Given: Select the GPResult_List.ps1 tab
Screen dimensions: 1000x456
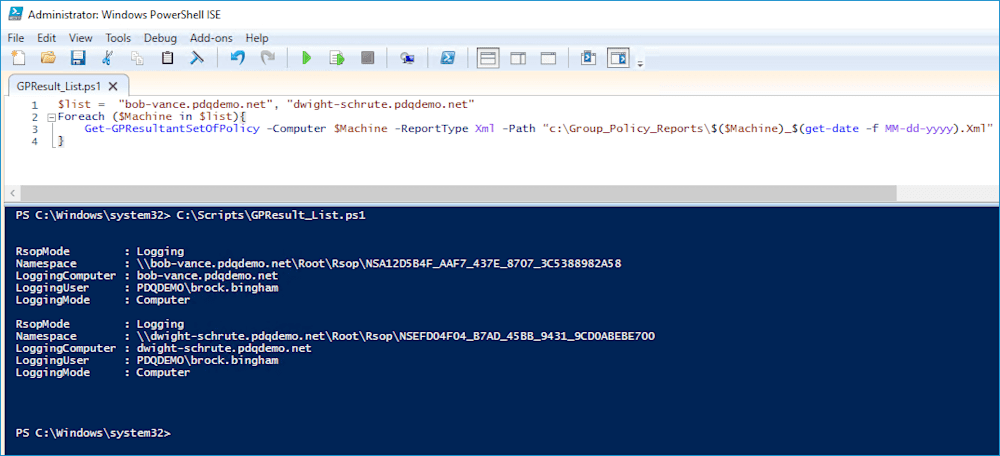Looking at the screenshot, I should 59,86.
